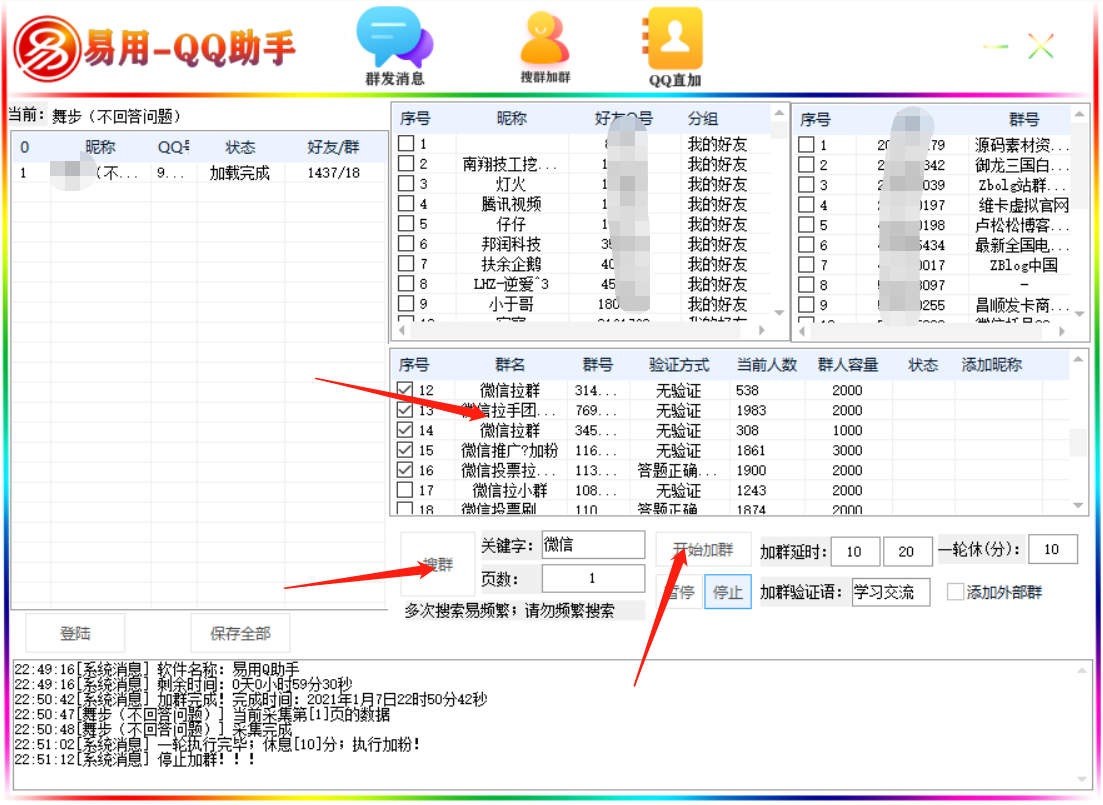The width and height of the screenshot is (1103, 805).
Task: Click friend list horizontal scroll right arrow
Action: (x=762, y=329)
